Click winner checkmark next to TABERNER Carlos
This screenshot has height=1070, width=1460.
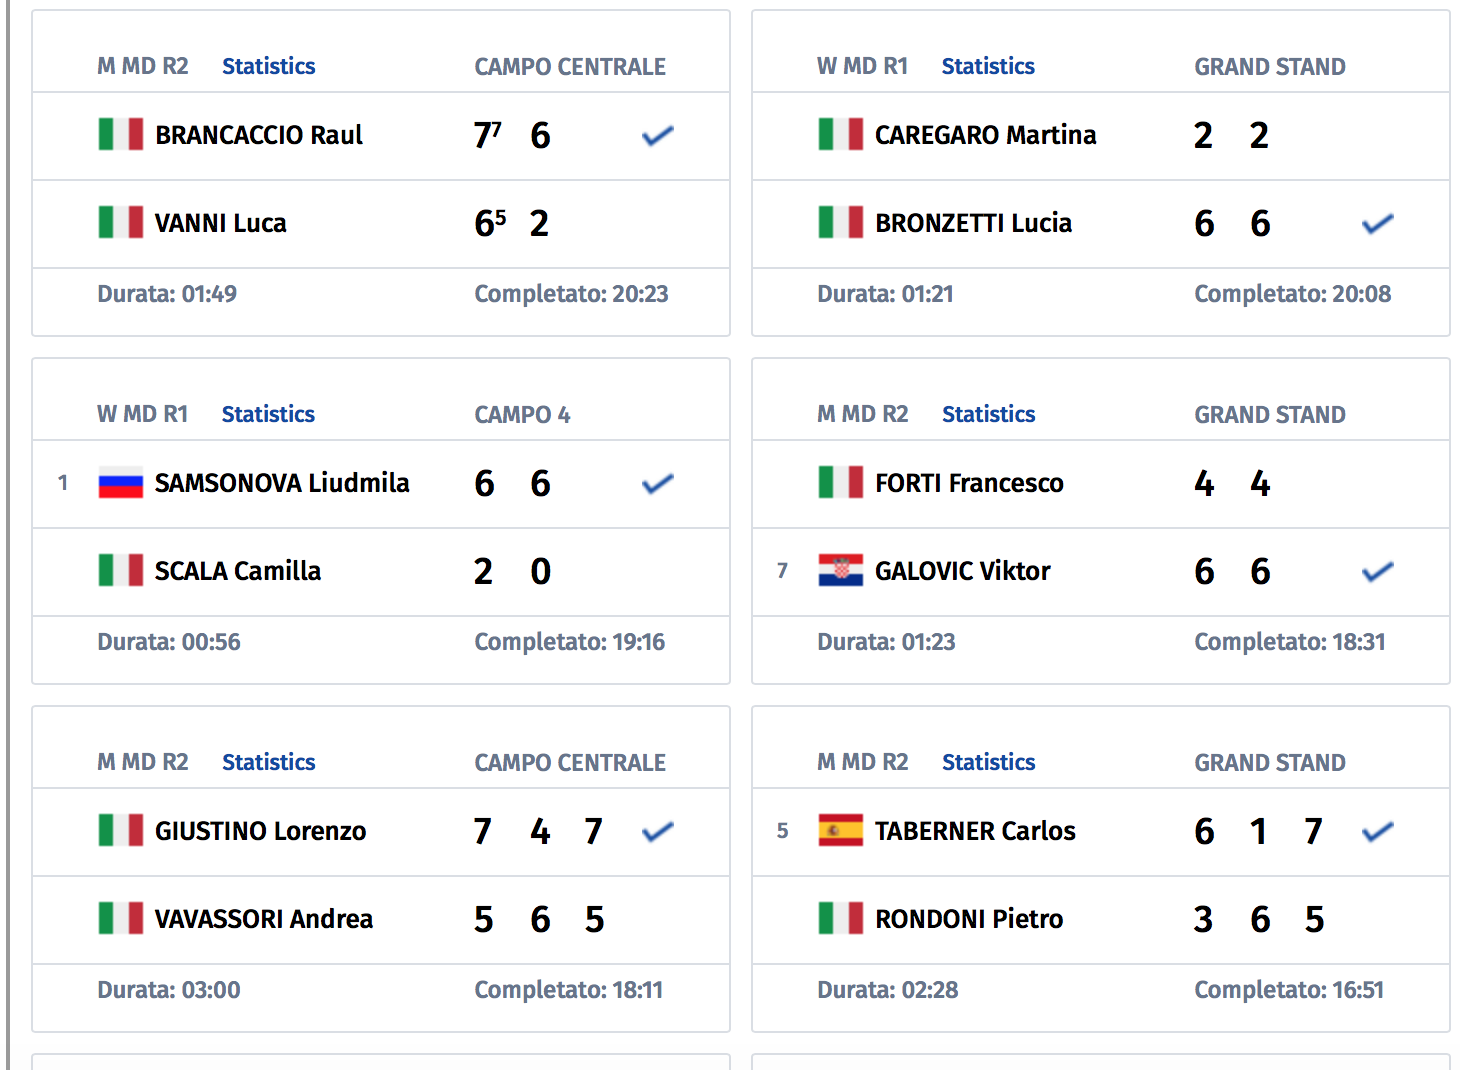click(1378, 831)
